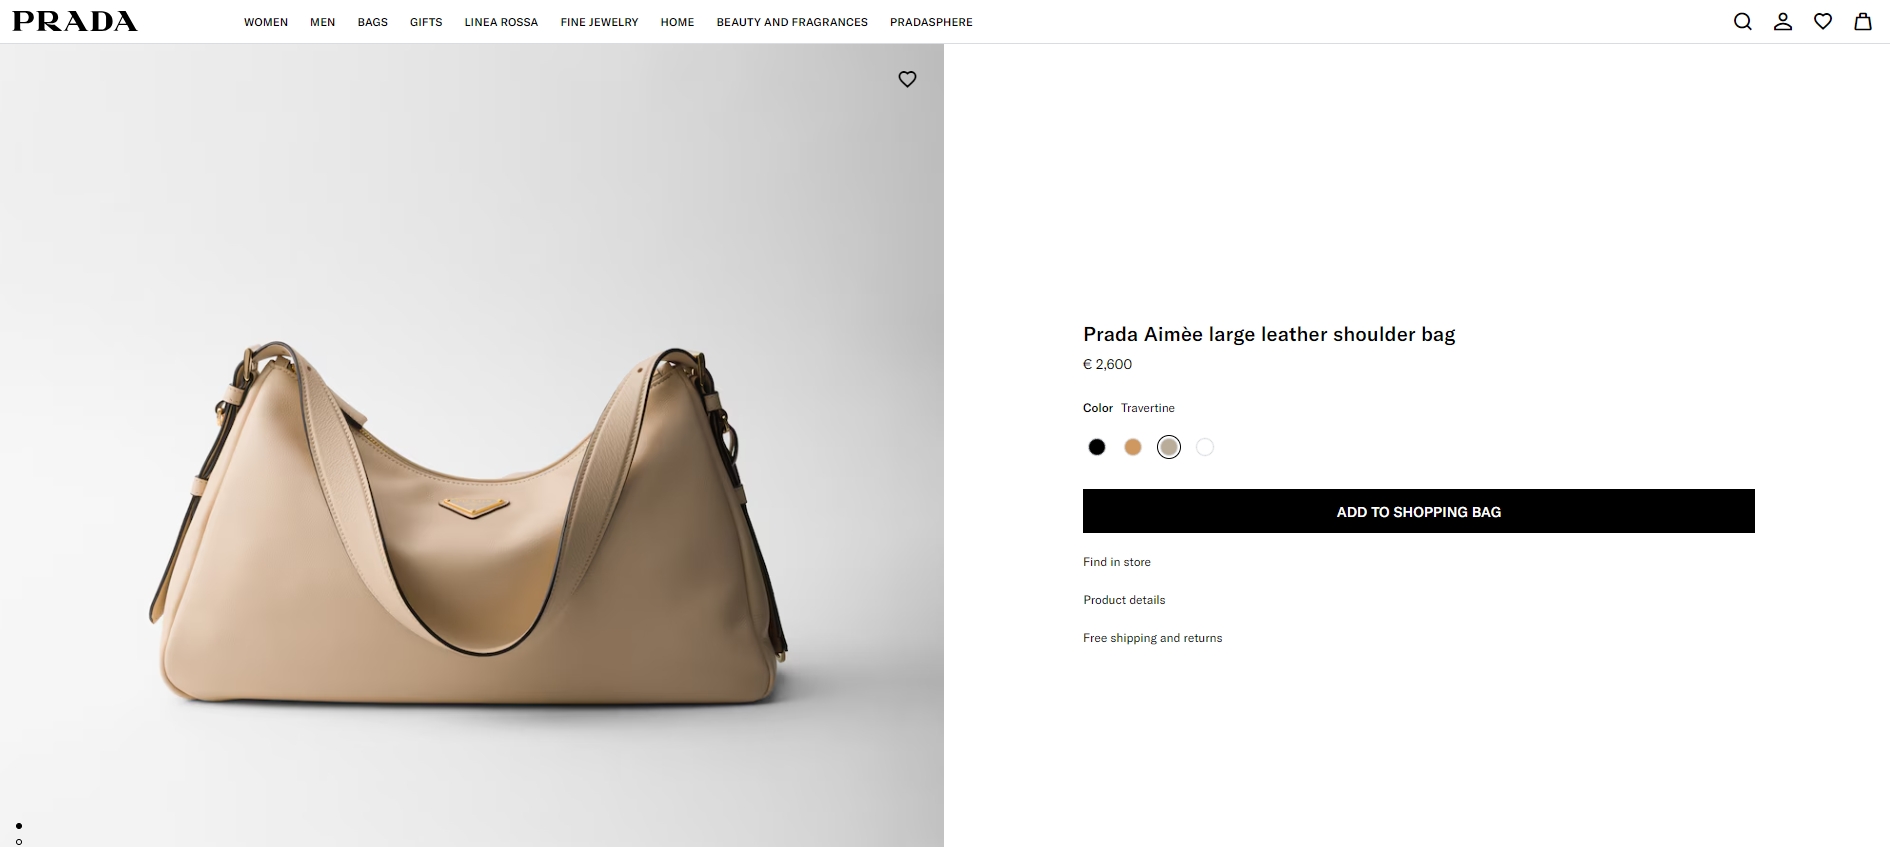Open the Bags menu

click(x=373, y=22)
